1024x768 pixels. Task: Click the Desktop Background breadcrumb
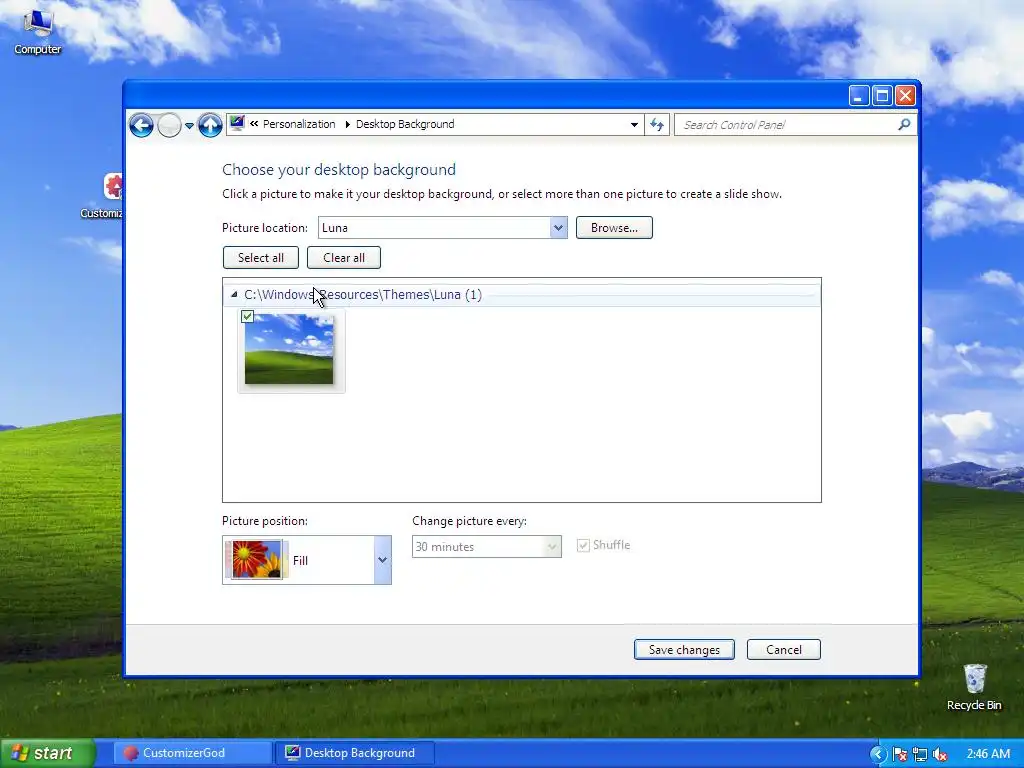pyautogui.click(x=405, y=124)
